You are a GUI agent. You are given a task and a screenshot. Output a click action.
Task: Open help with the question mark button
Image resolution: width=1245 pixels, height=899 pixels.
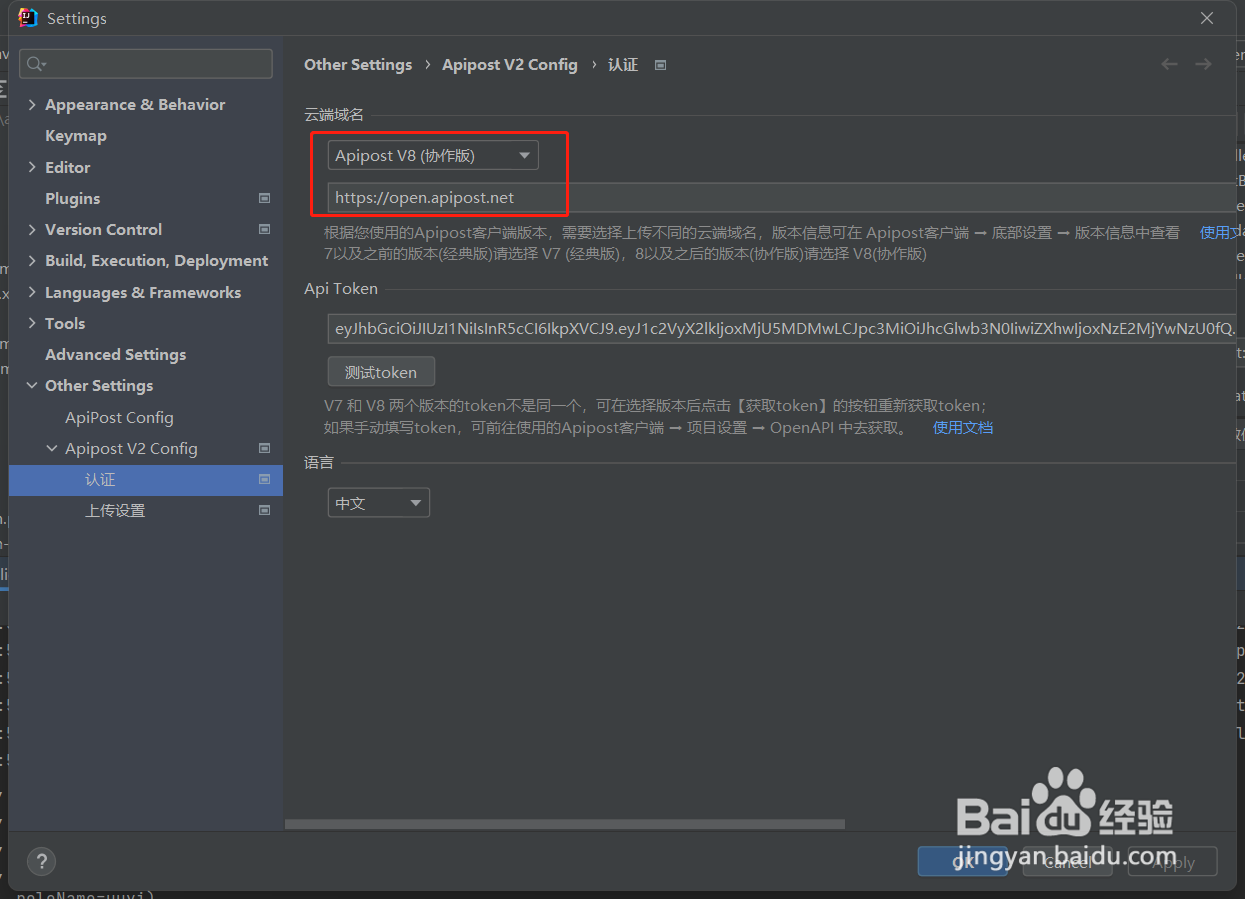pyautogui.click(x=41, y=861)
